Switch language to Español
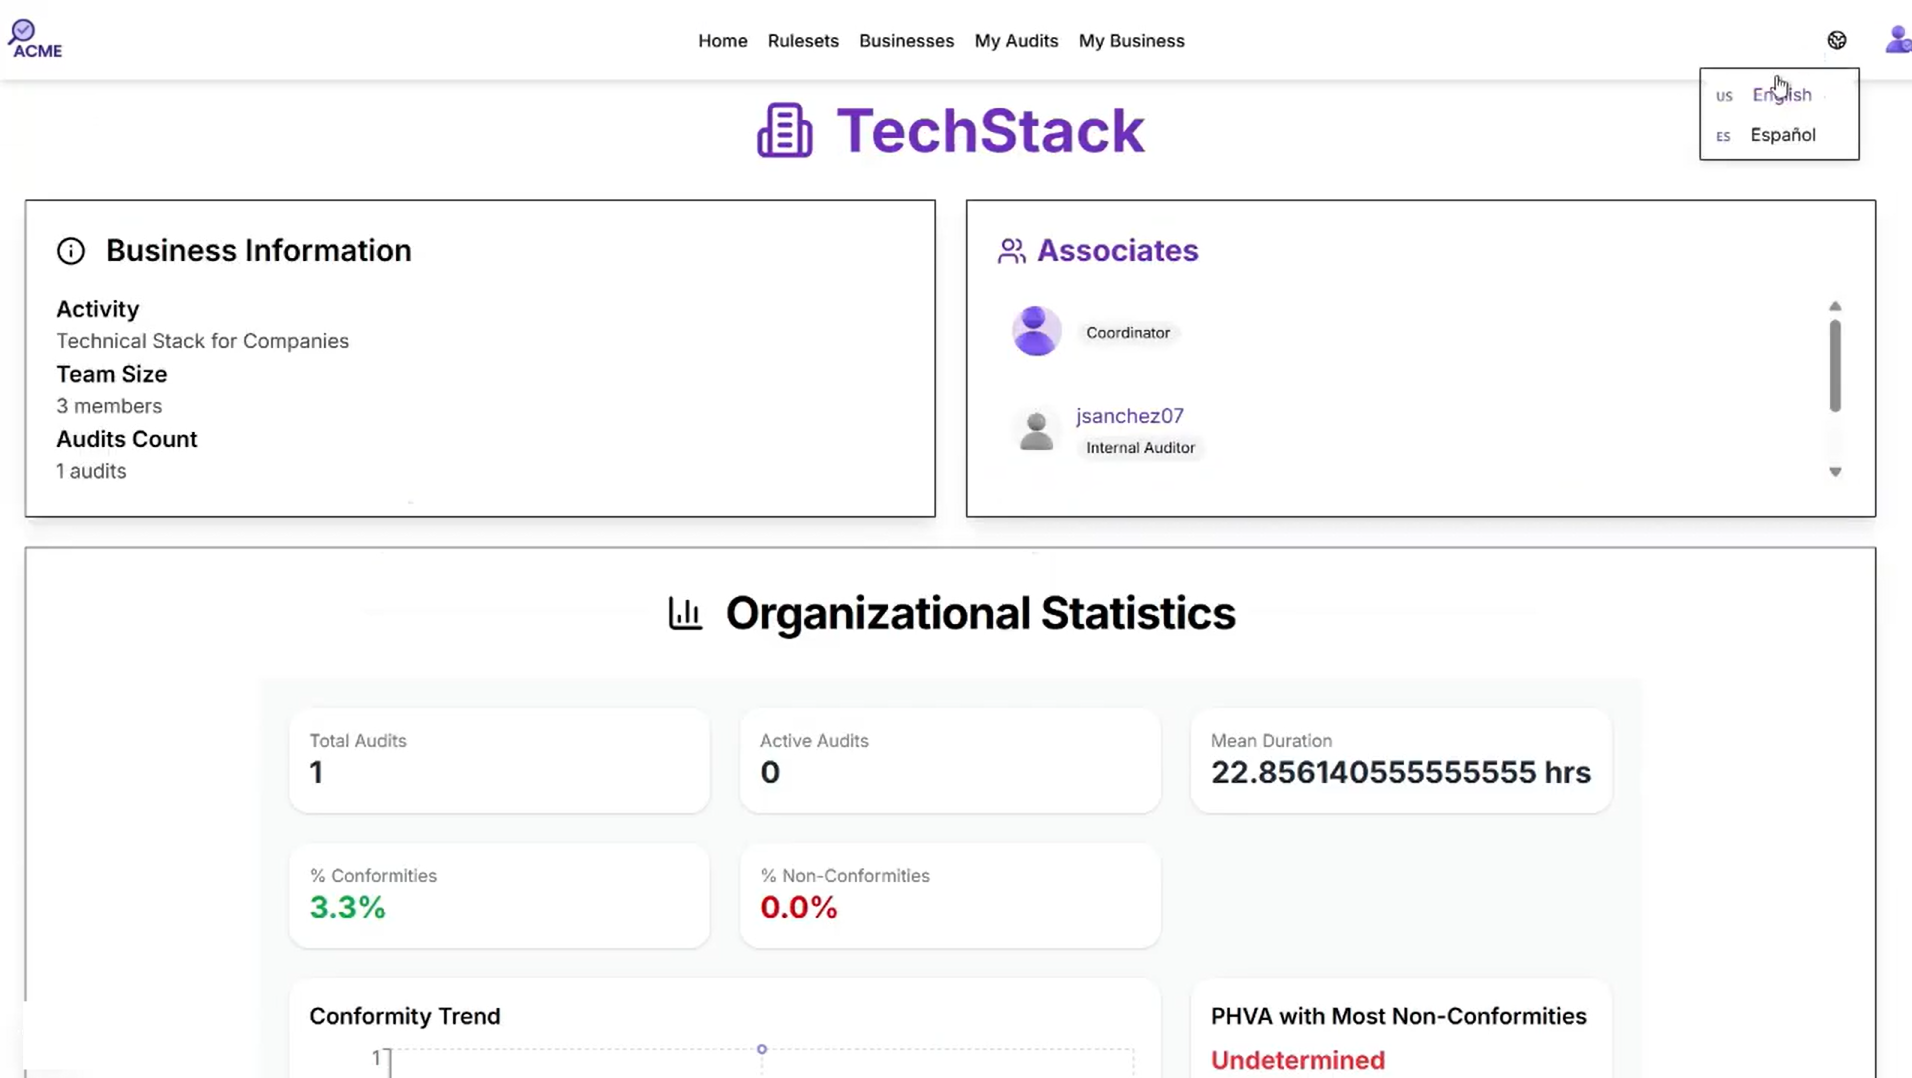Viewport: 1912px width, 1078px height. [1782, 135]
